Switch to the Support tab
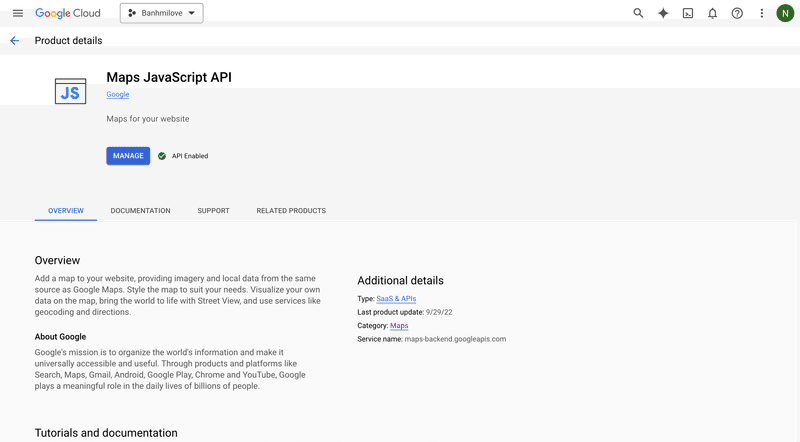This screenshot has width=800, height=442. tap(213, 210)
